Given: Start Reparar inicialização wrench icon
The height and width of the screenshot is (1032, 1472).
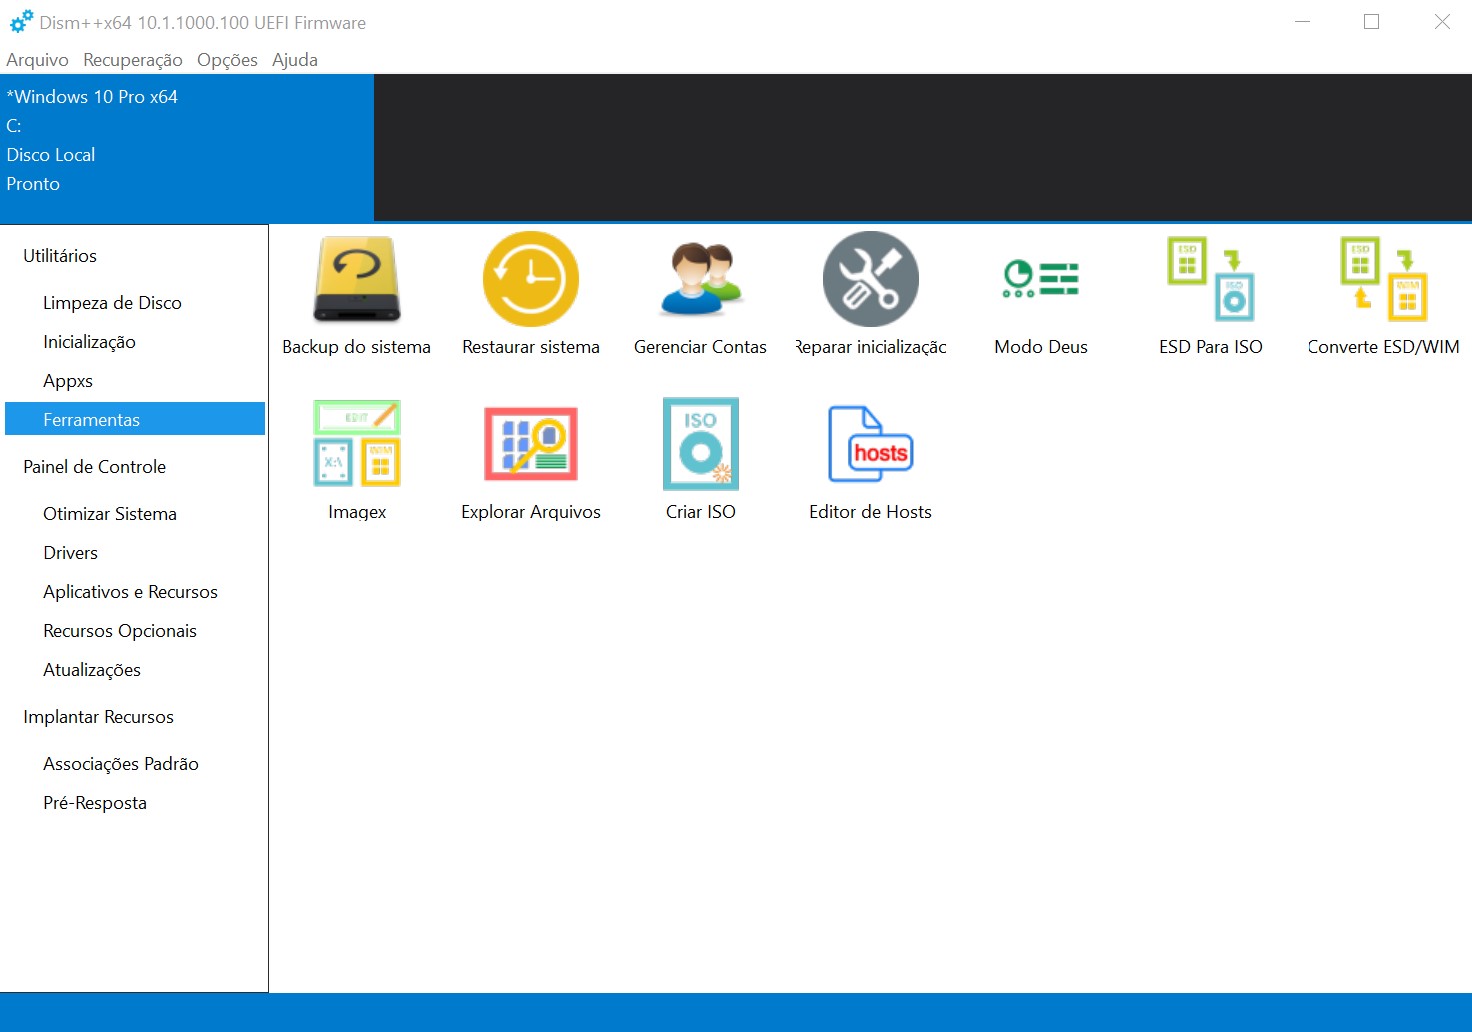Looking at the screenshot, I should point(871,279).
